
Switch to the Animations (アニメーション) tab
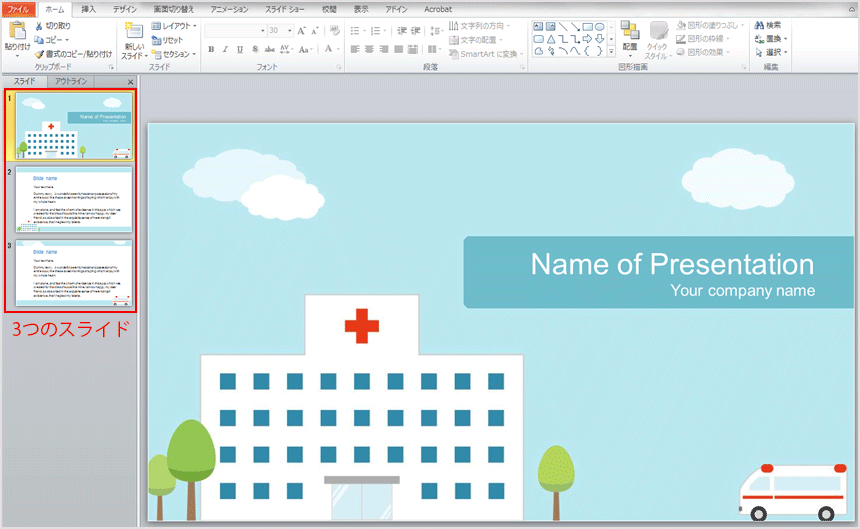point(229,9)
